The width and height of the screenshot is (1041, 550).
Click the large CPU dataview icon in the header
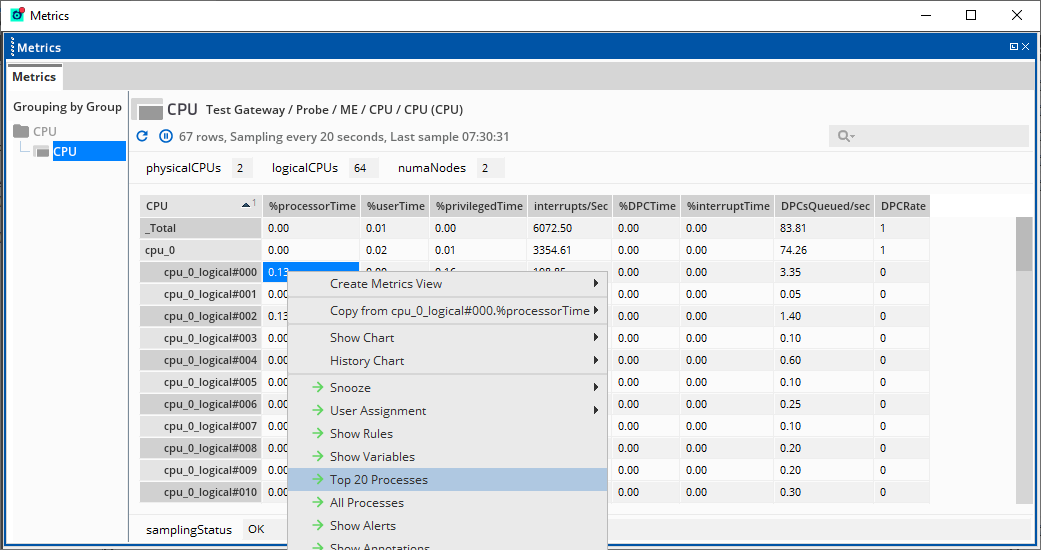pyautogui.click(x=148, y=110)
